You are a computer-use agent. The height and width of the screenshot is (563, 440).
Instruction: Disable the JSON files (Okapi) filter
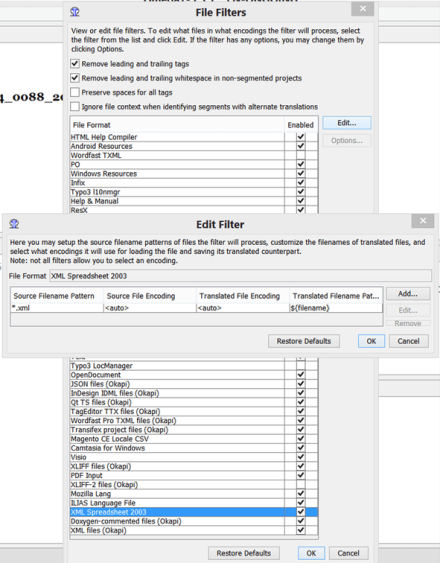(x=301, y=384)
